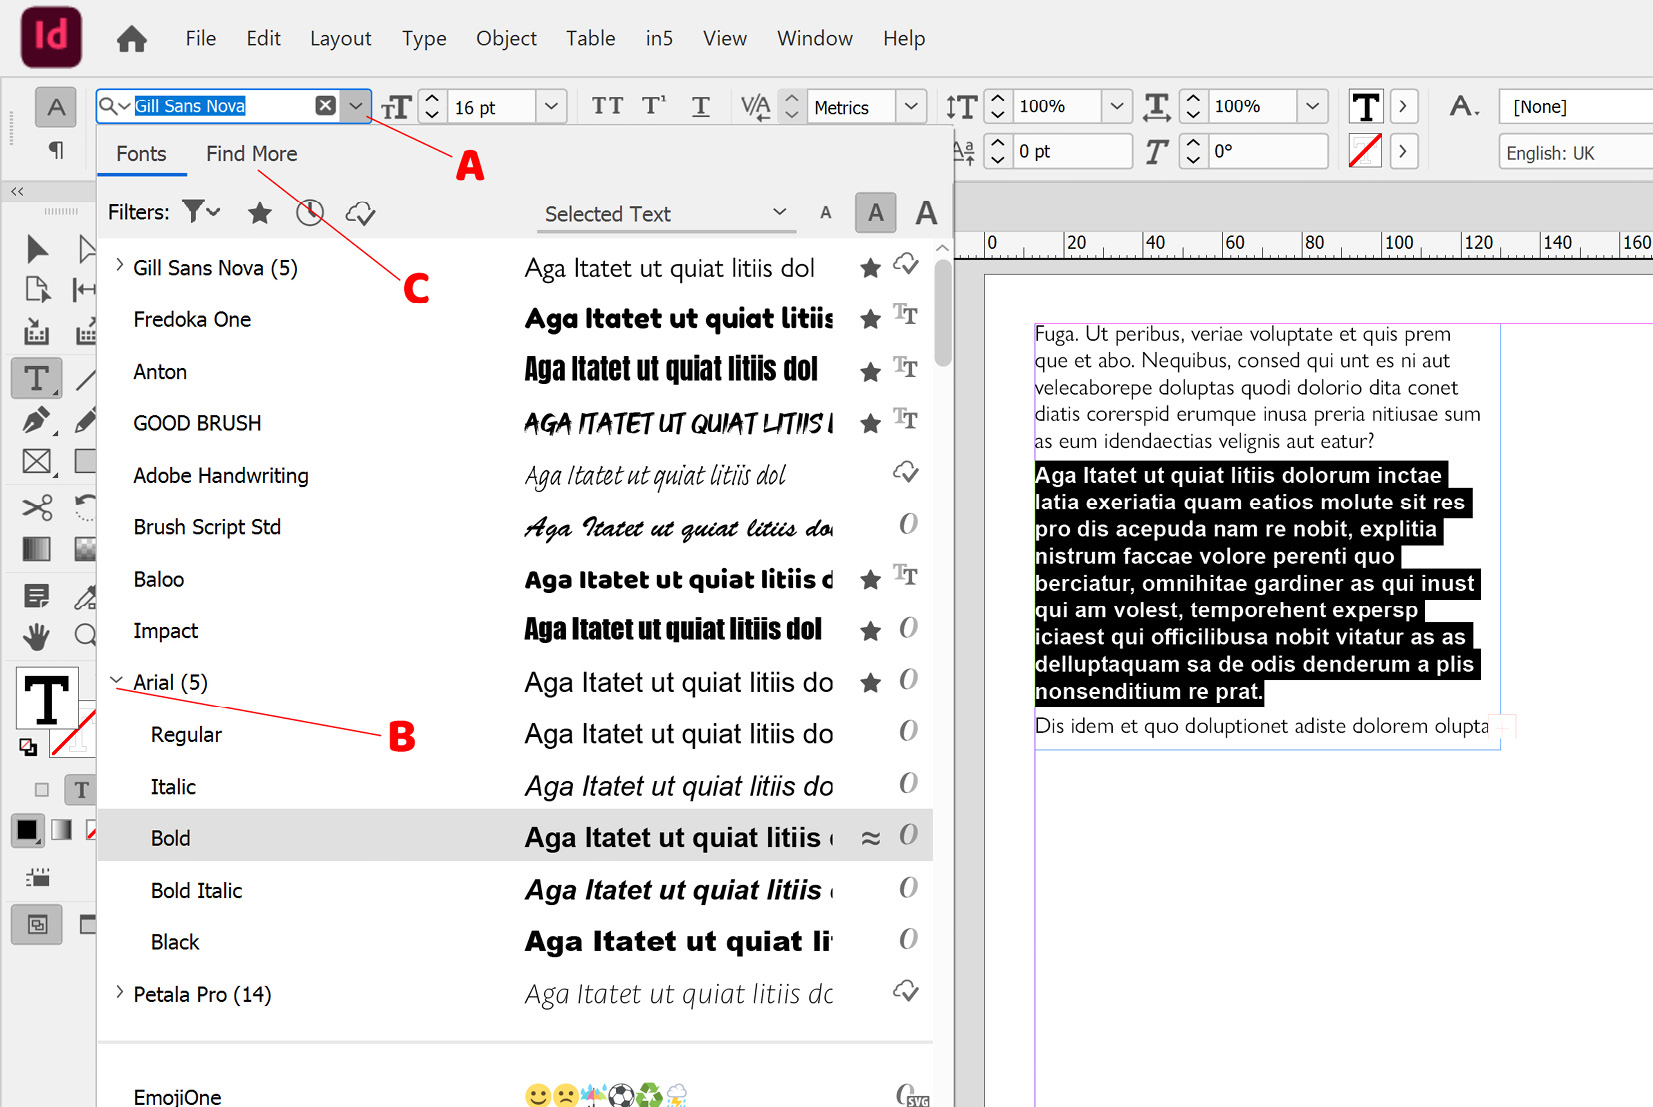1653x1107 pixels.
Task: Open vertical scale 100% dropdown
Action: click(1117, 106)
